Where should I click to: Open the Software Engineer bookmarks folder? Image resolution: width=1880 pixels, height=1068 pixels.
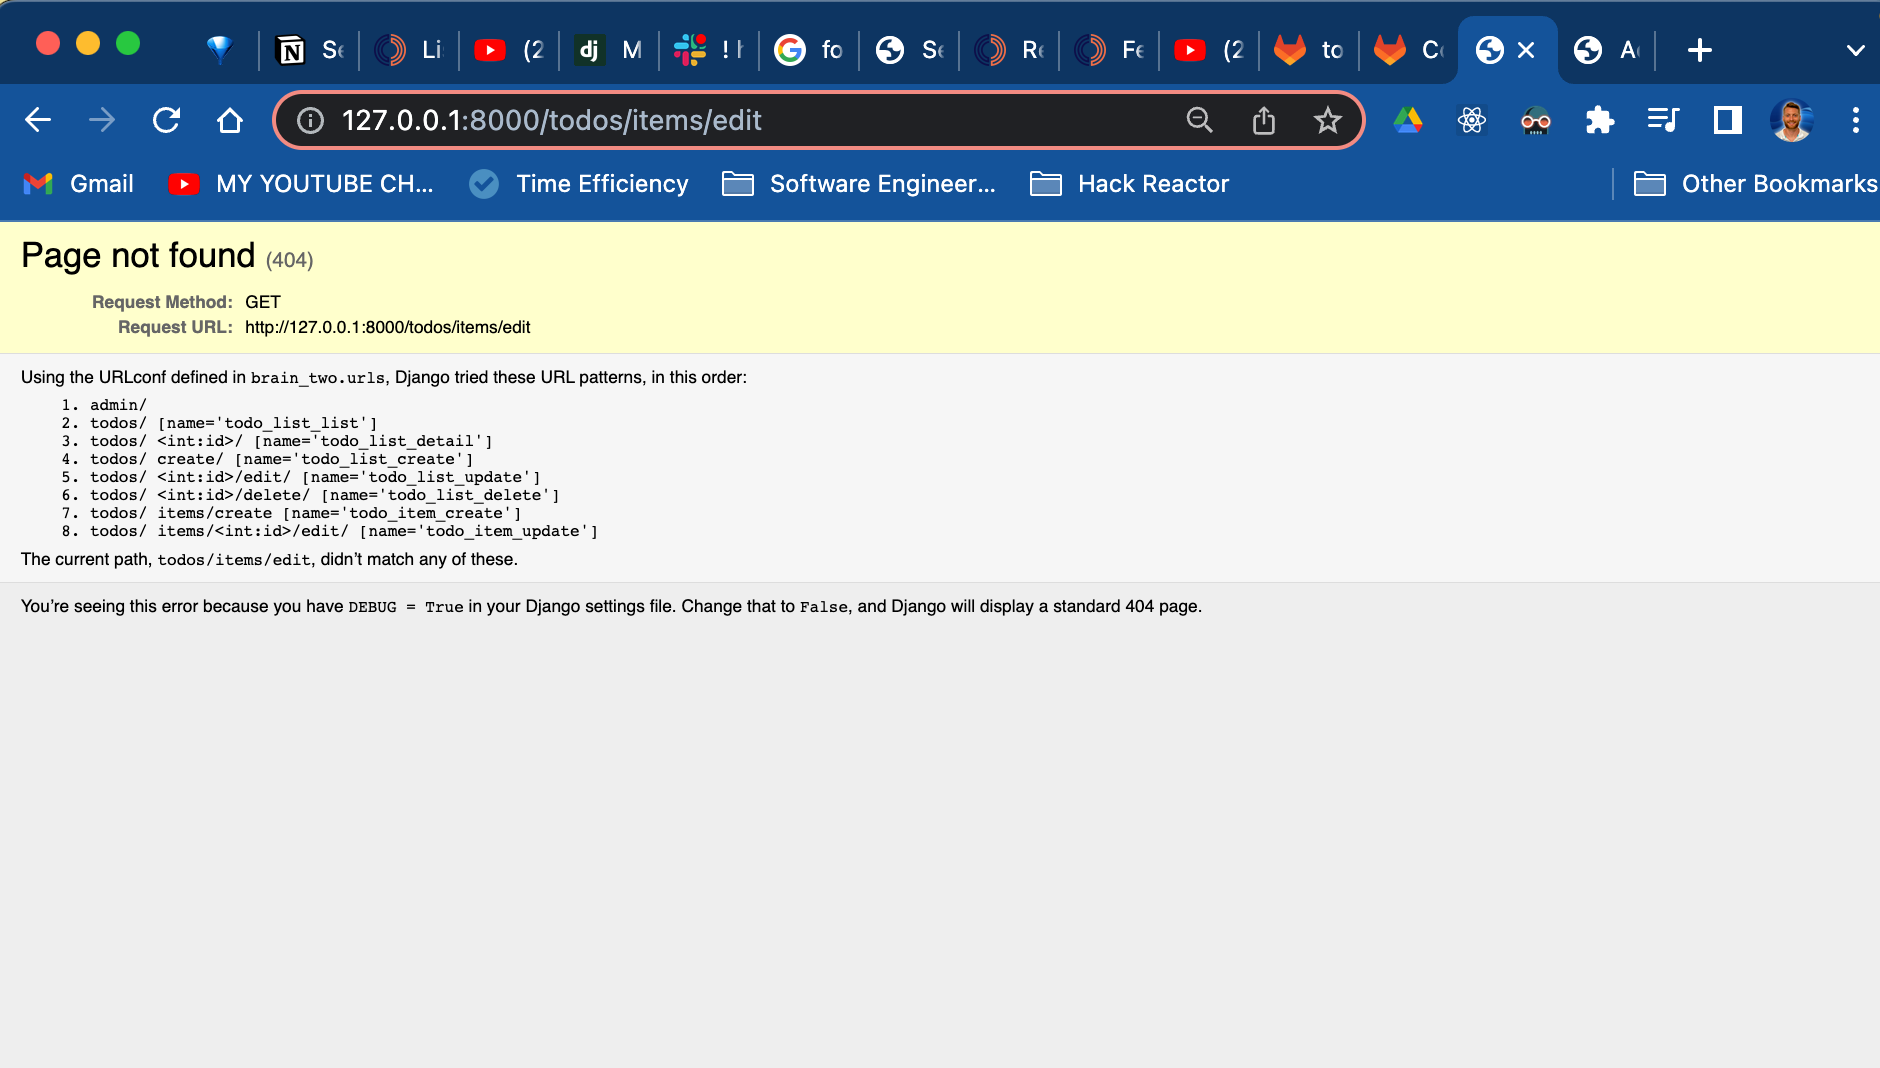point(859,184)
